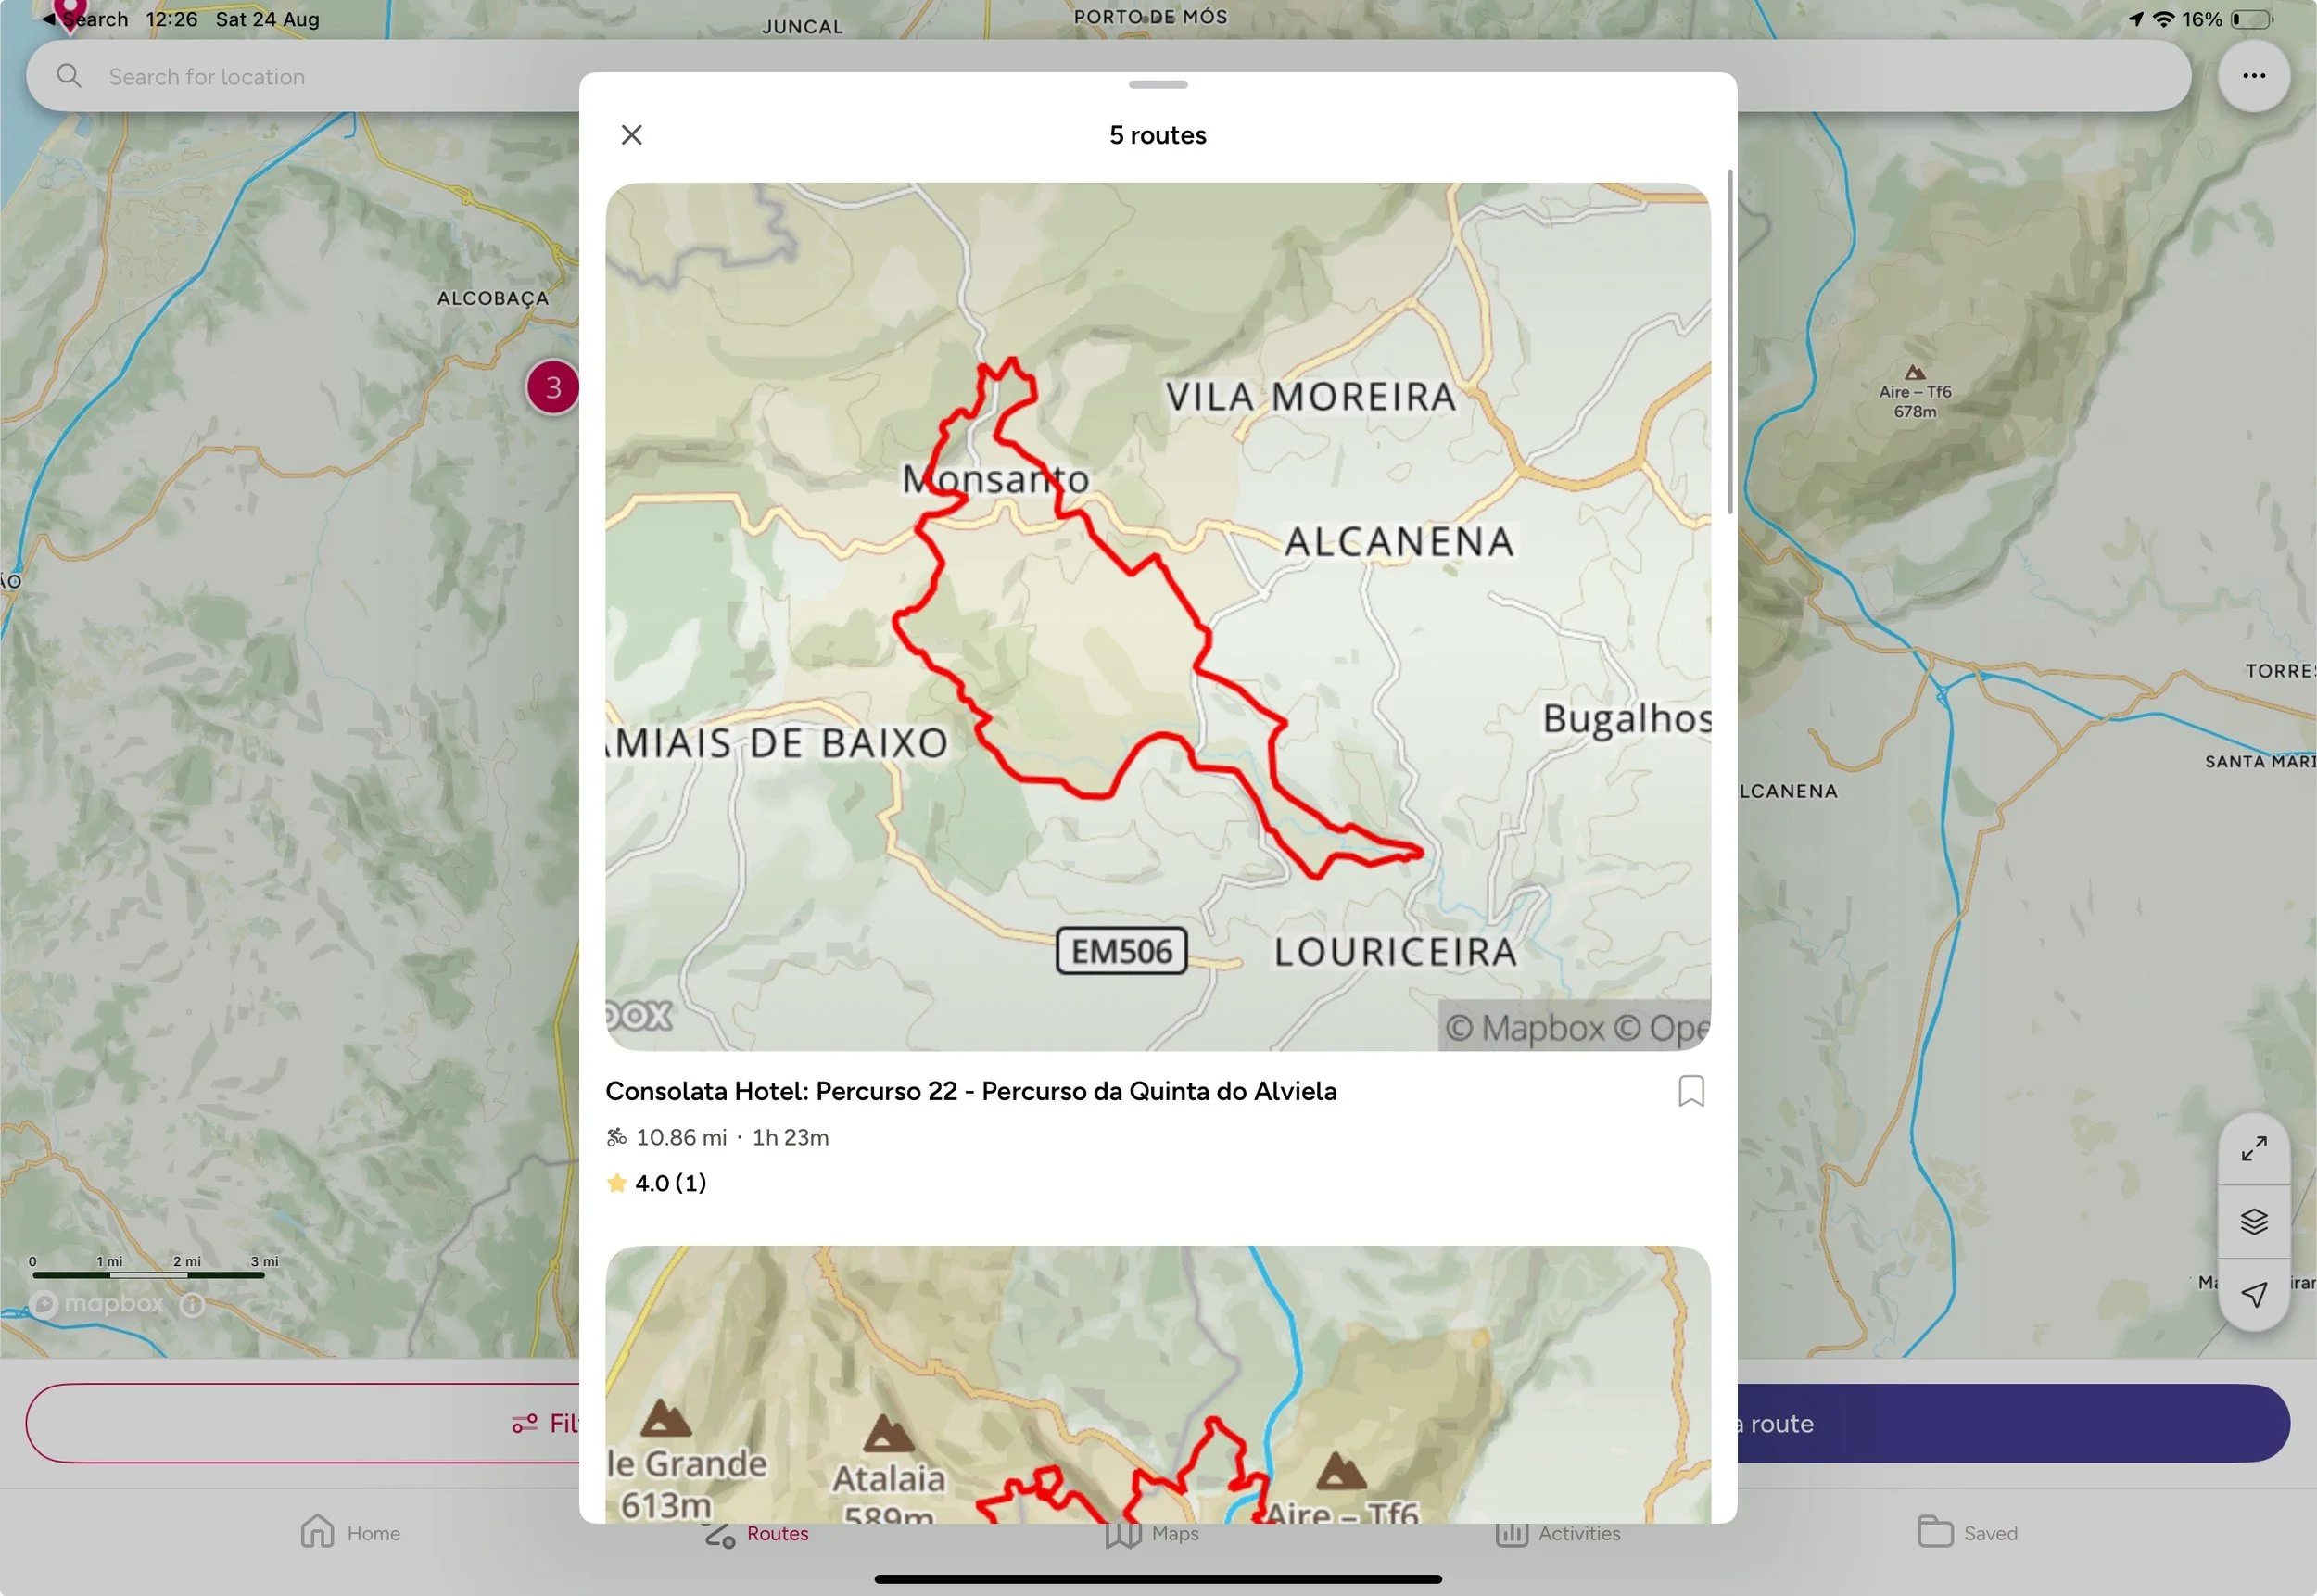Tap the Mapbox info icon
Screen dimensions: 2317x1596
[x=192, y=1304]
